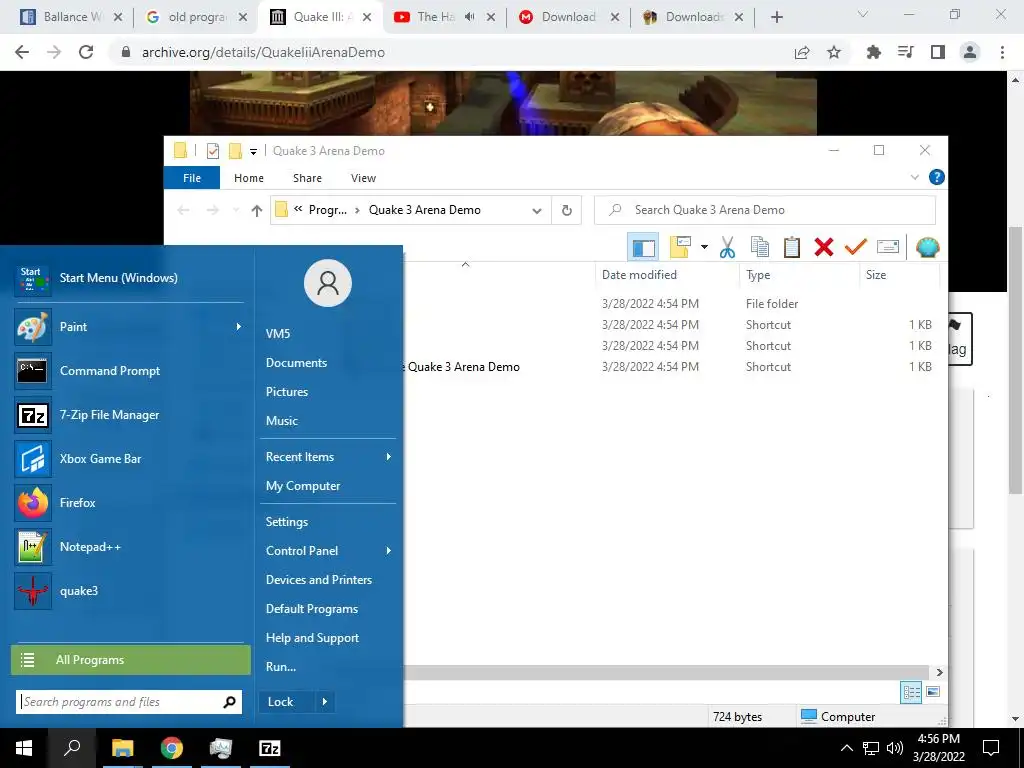This screenshot has height=768, width=1024.
Task: Launch Firefox from Start menu
Action: (x=129, y=503)
